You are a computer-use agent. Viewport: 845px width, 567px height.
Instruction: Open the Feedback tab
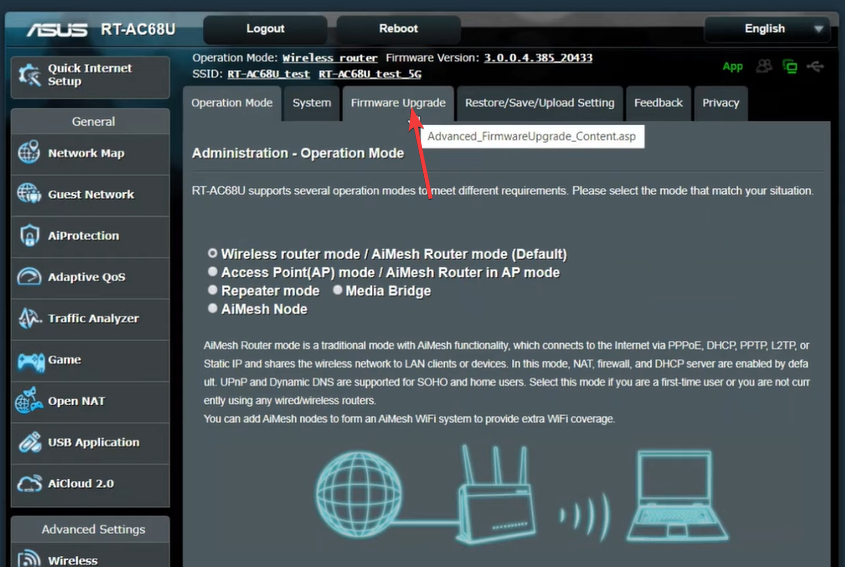(x=658, y=103)
